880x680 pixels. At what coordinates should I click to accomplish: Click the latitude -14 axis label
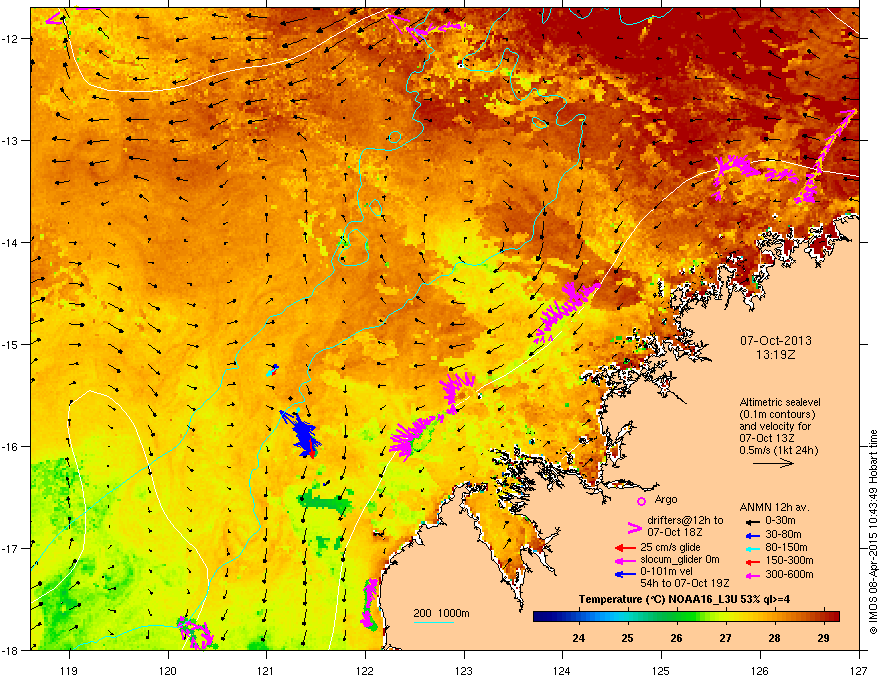pos(11,242)
